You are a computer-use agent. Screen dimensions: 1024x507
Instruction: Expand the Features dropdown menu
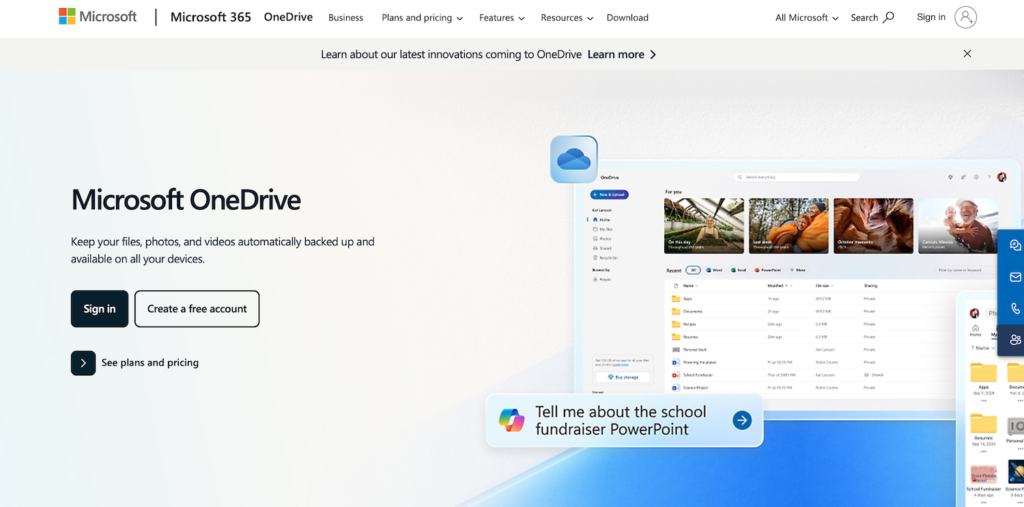coord(501,18)
